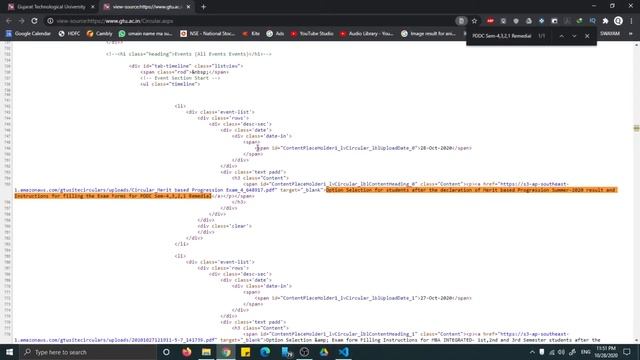Open the HDFC bookmark

(69, 33)
